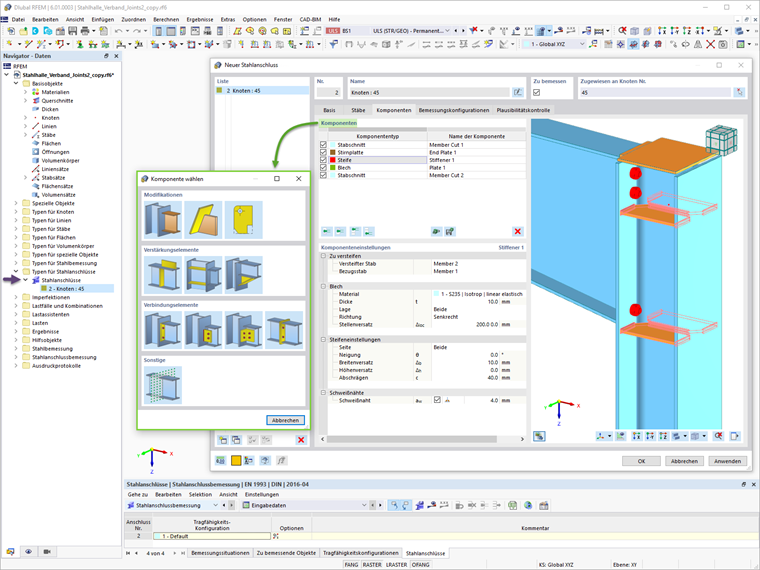Expand Lastfälle und Kombinationen tree node
Screen dimensions: 760x570
click(16, 306)
